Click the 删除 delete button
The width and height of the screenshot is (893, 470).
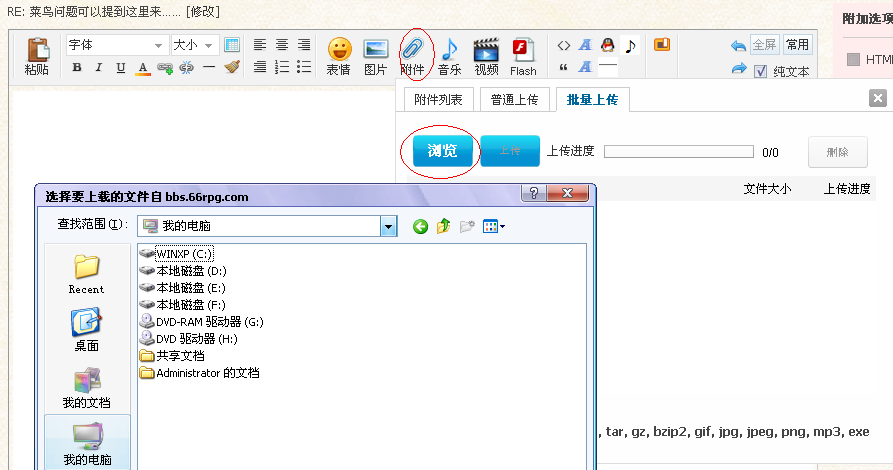(x=838, y=152)
